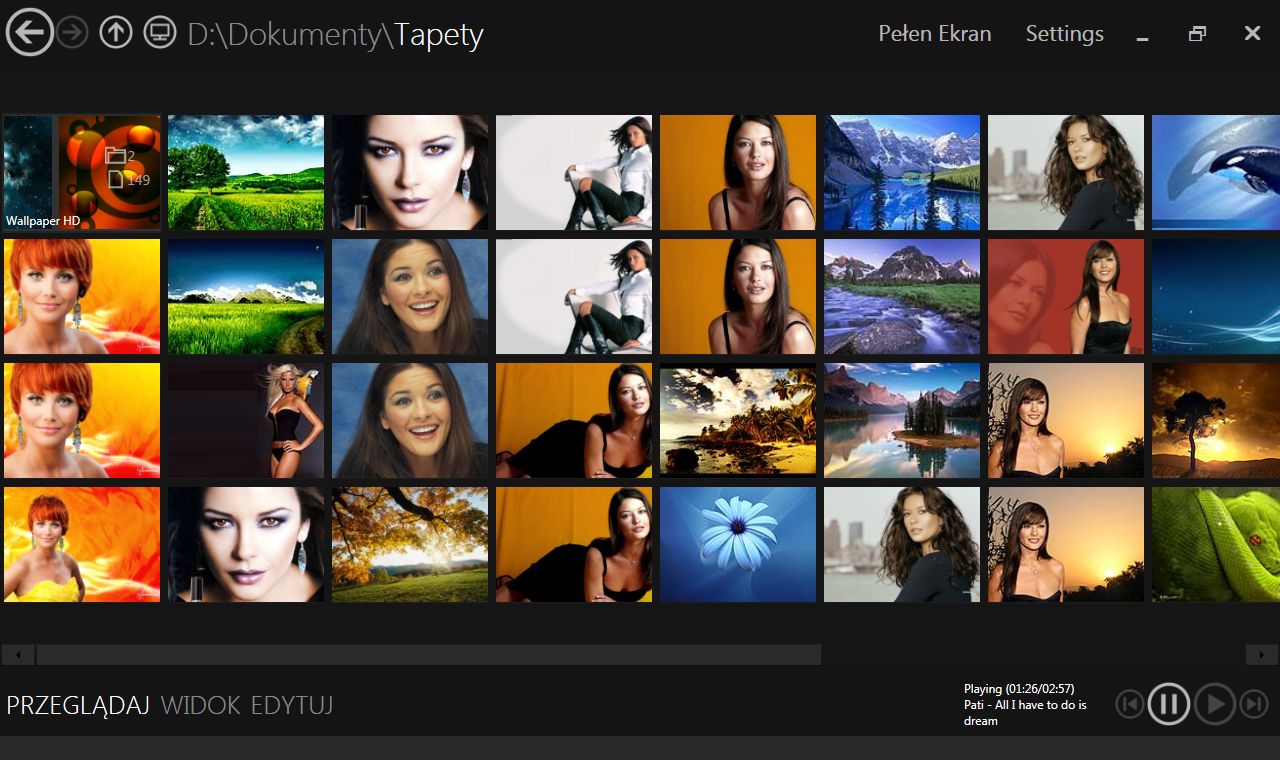Click the play triangle button
Viewport: 1280px width, 760px height.
1215,704
